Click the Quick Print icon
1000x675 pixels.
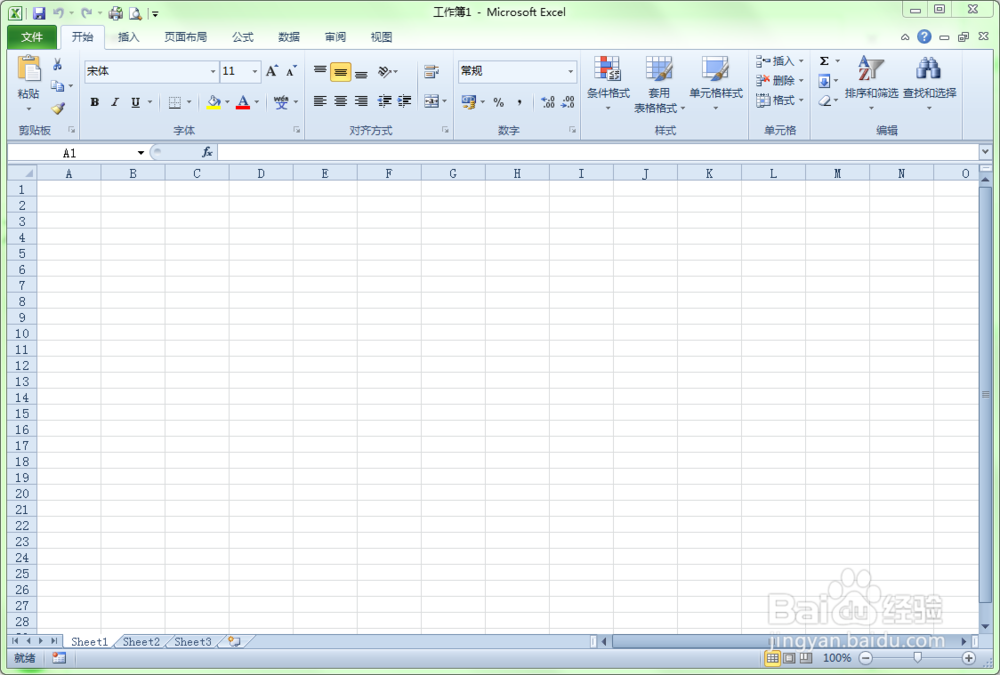115,13
